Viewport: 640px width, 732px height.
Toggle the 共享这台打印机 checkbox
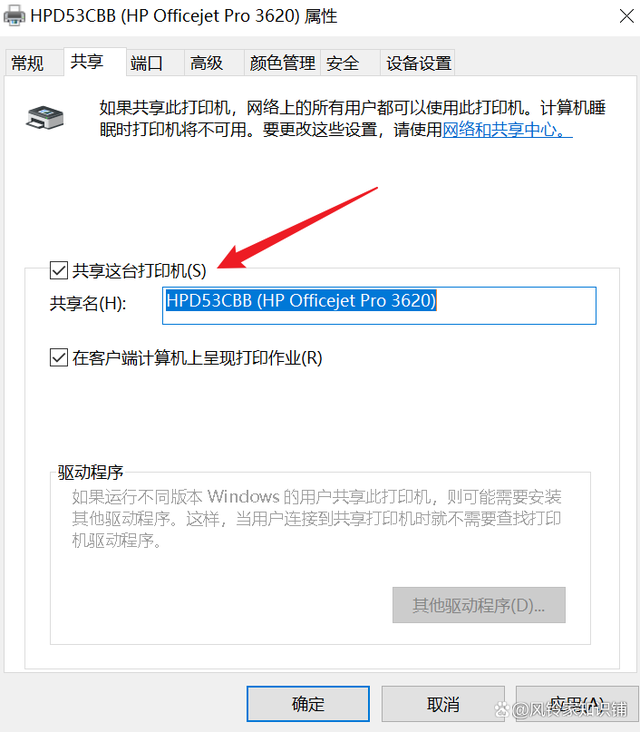point(59,270)
